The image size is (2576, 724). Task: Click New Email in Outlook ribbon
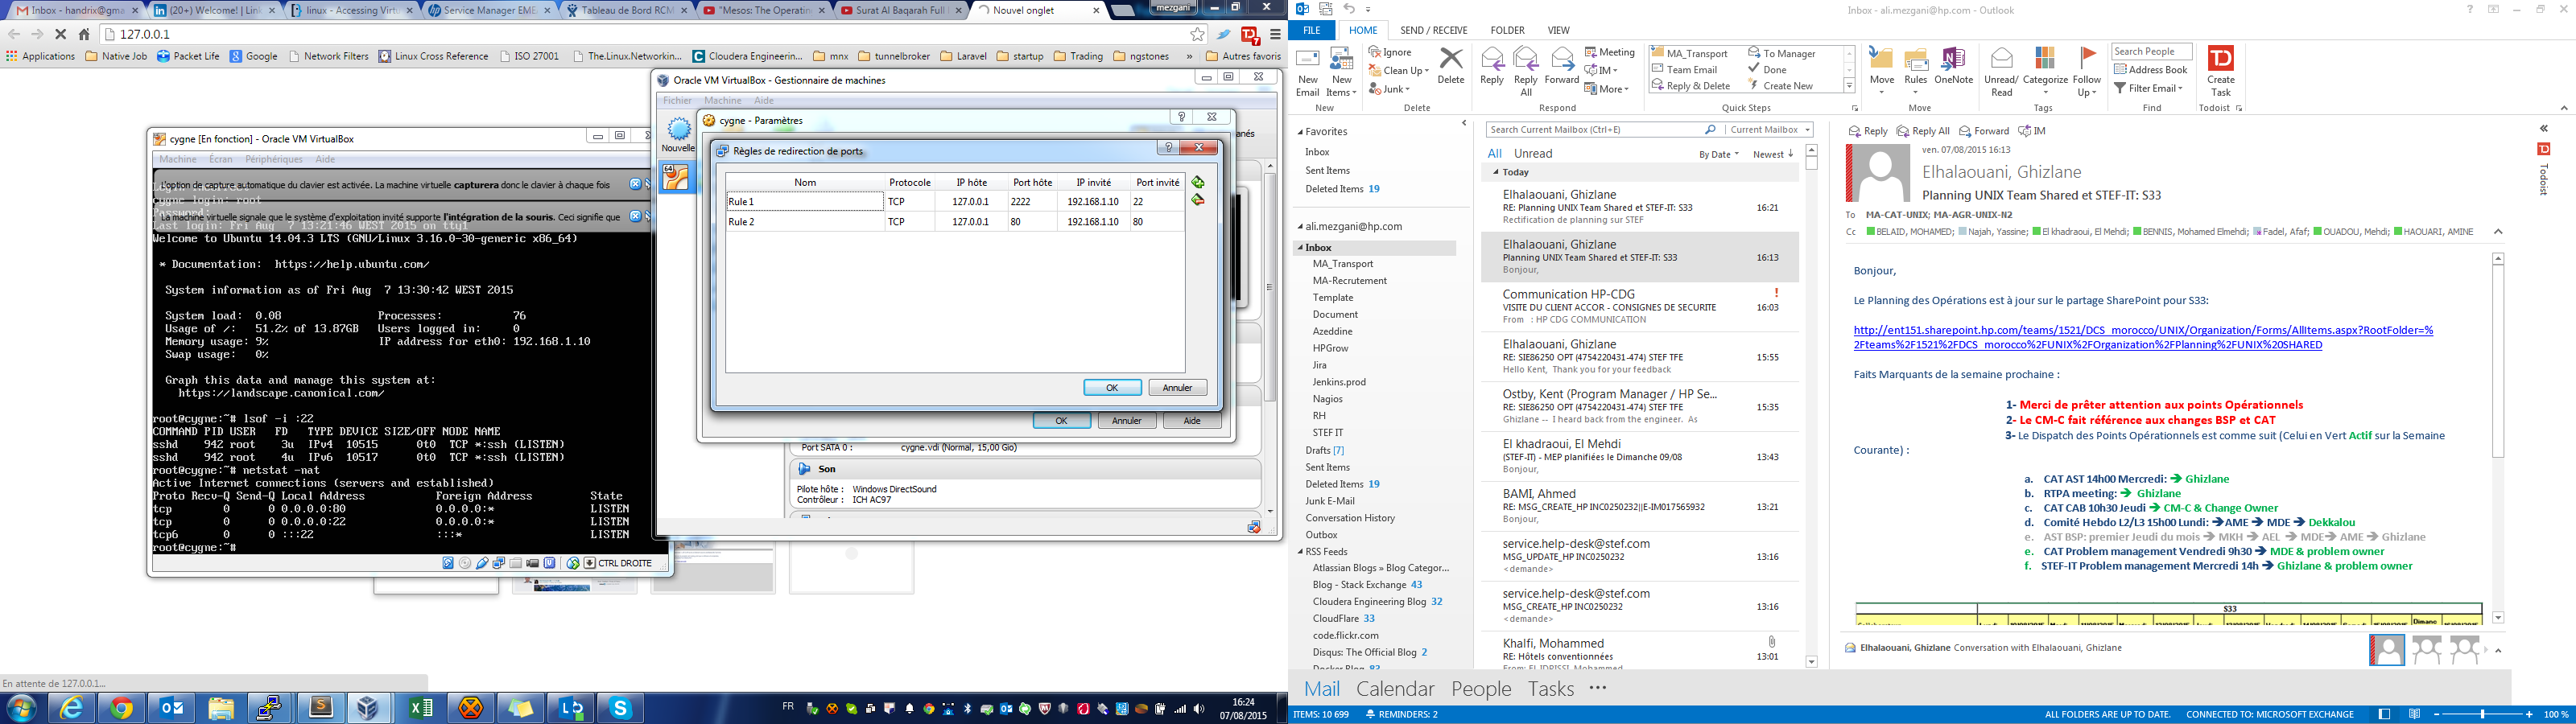[1307, 72]
